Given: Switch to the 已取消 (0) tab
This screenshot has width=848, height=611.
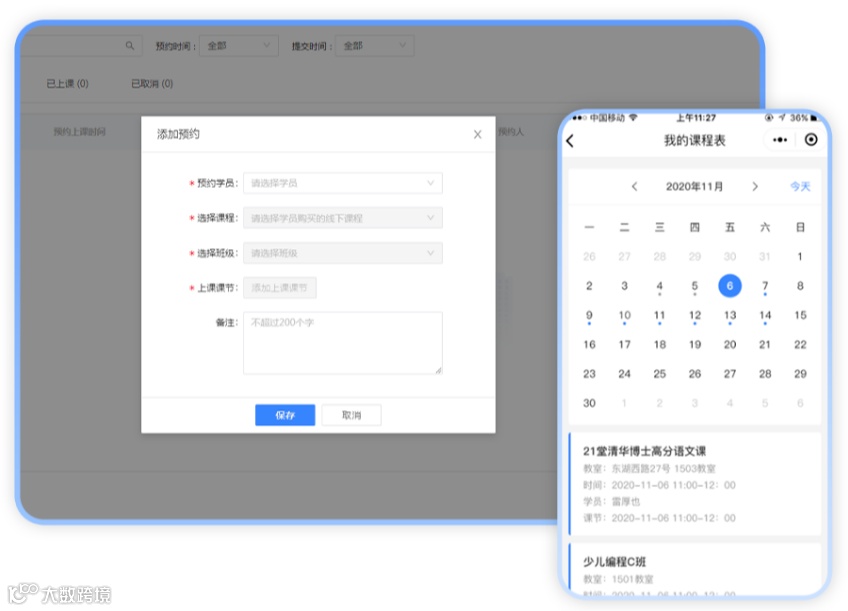Looking at the screenshot, I should (x=152, y=84).
